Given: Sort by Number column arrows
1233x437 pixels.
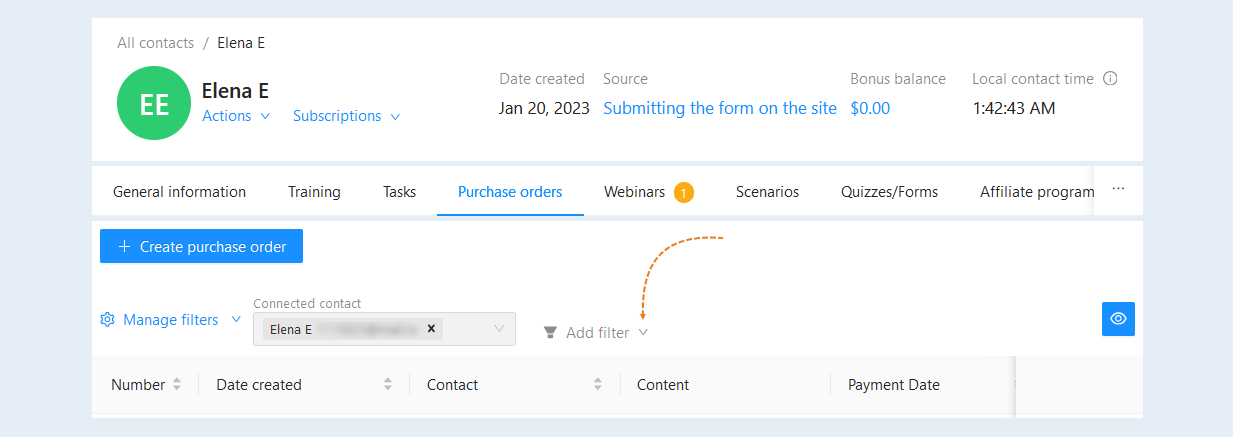Looking at the screenshot, I should pyautogui.click(x=177, y=384).
